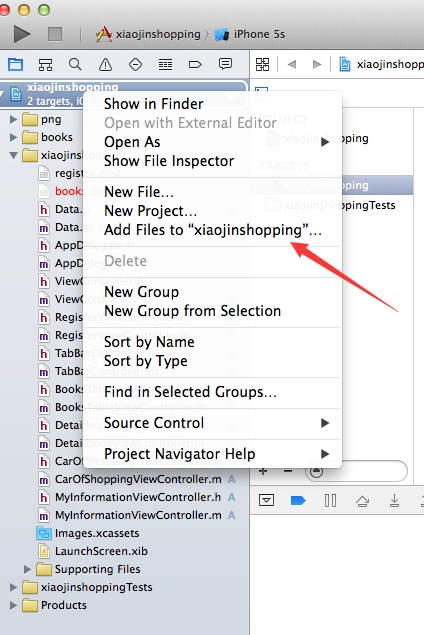Select LaunchScreen.xib
The image size is (424, 635).
click(x=93, y=551)
